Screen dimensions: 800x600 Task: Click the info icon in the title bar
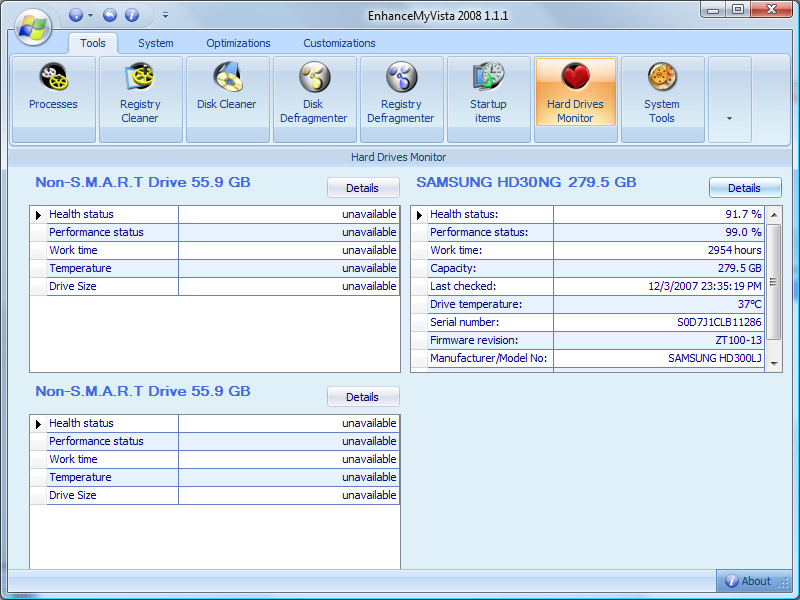click(x=132, y=15)
